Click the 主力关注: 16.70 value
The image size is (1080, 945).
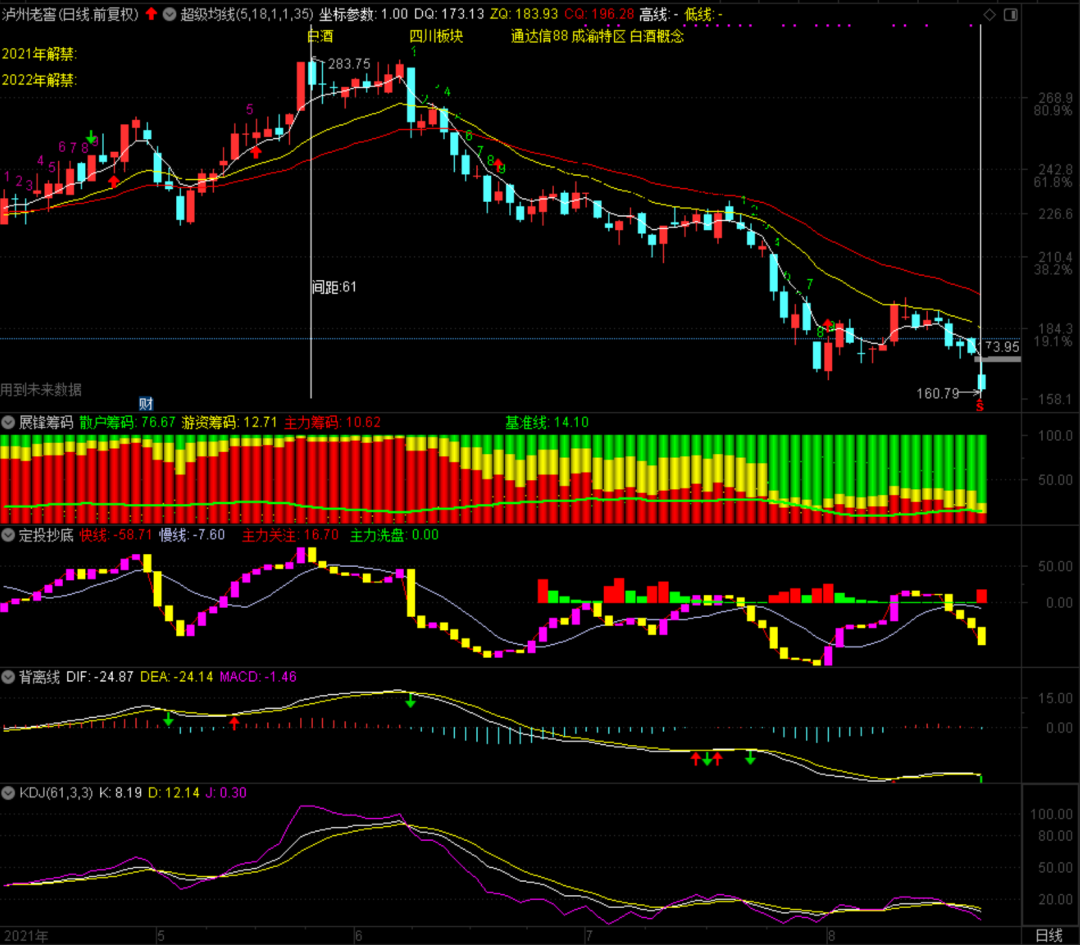click(x=290, y=535)
